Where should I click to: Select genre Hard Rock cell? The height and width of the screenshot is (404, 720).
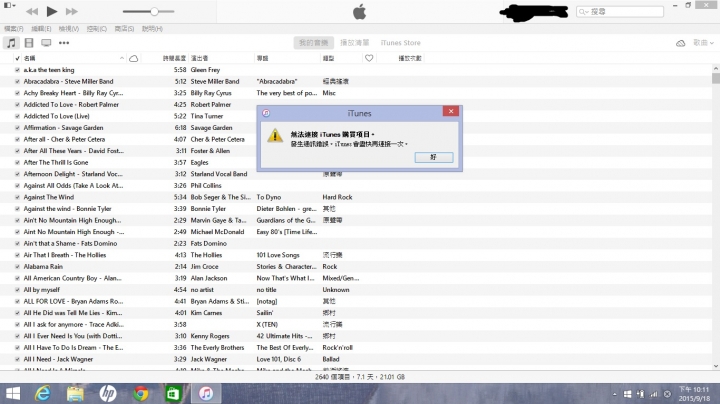click(338, 197)
